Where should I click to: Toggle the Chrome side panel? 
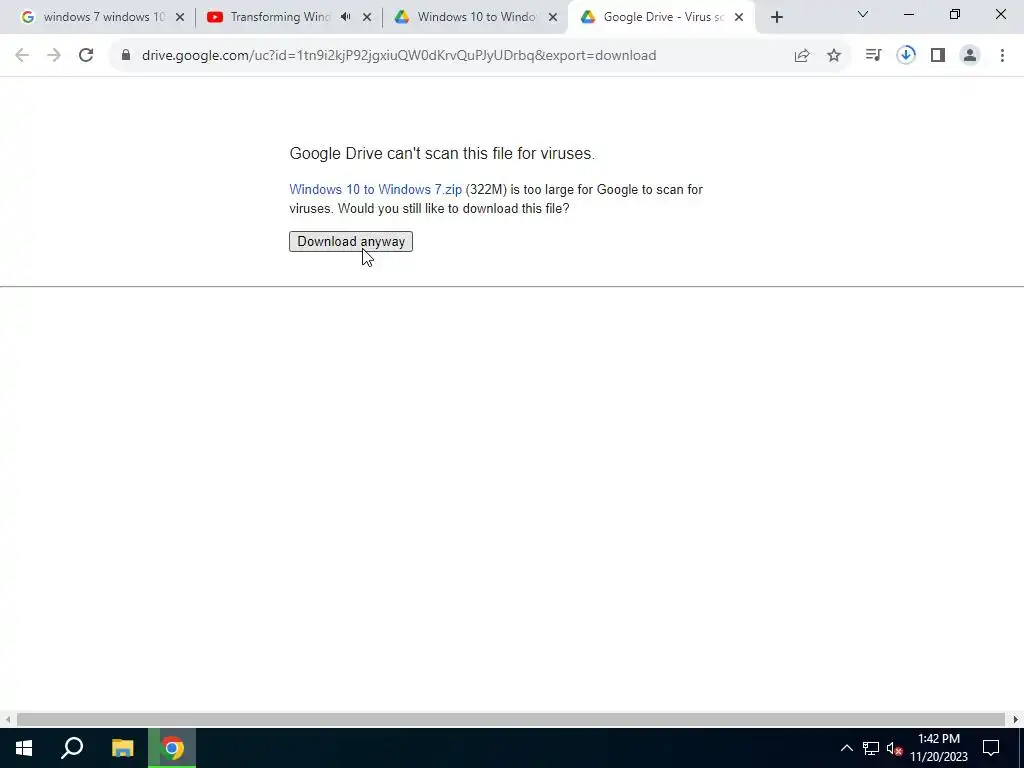pyautogui.click(x=938, y=56)
